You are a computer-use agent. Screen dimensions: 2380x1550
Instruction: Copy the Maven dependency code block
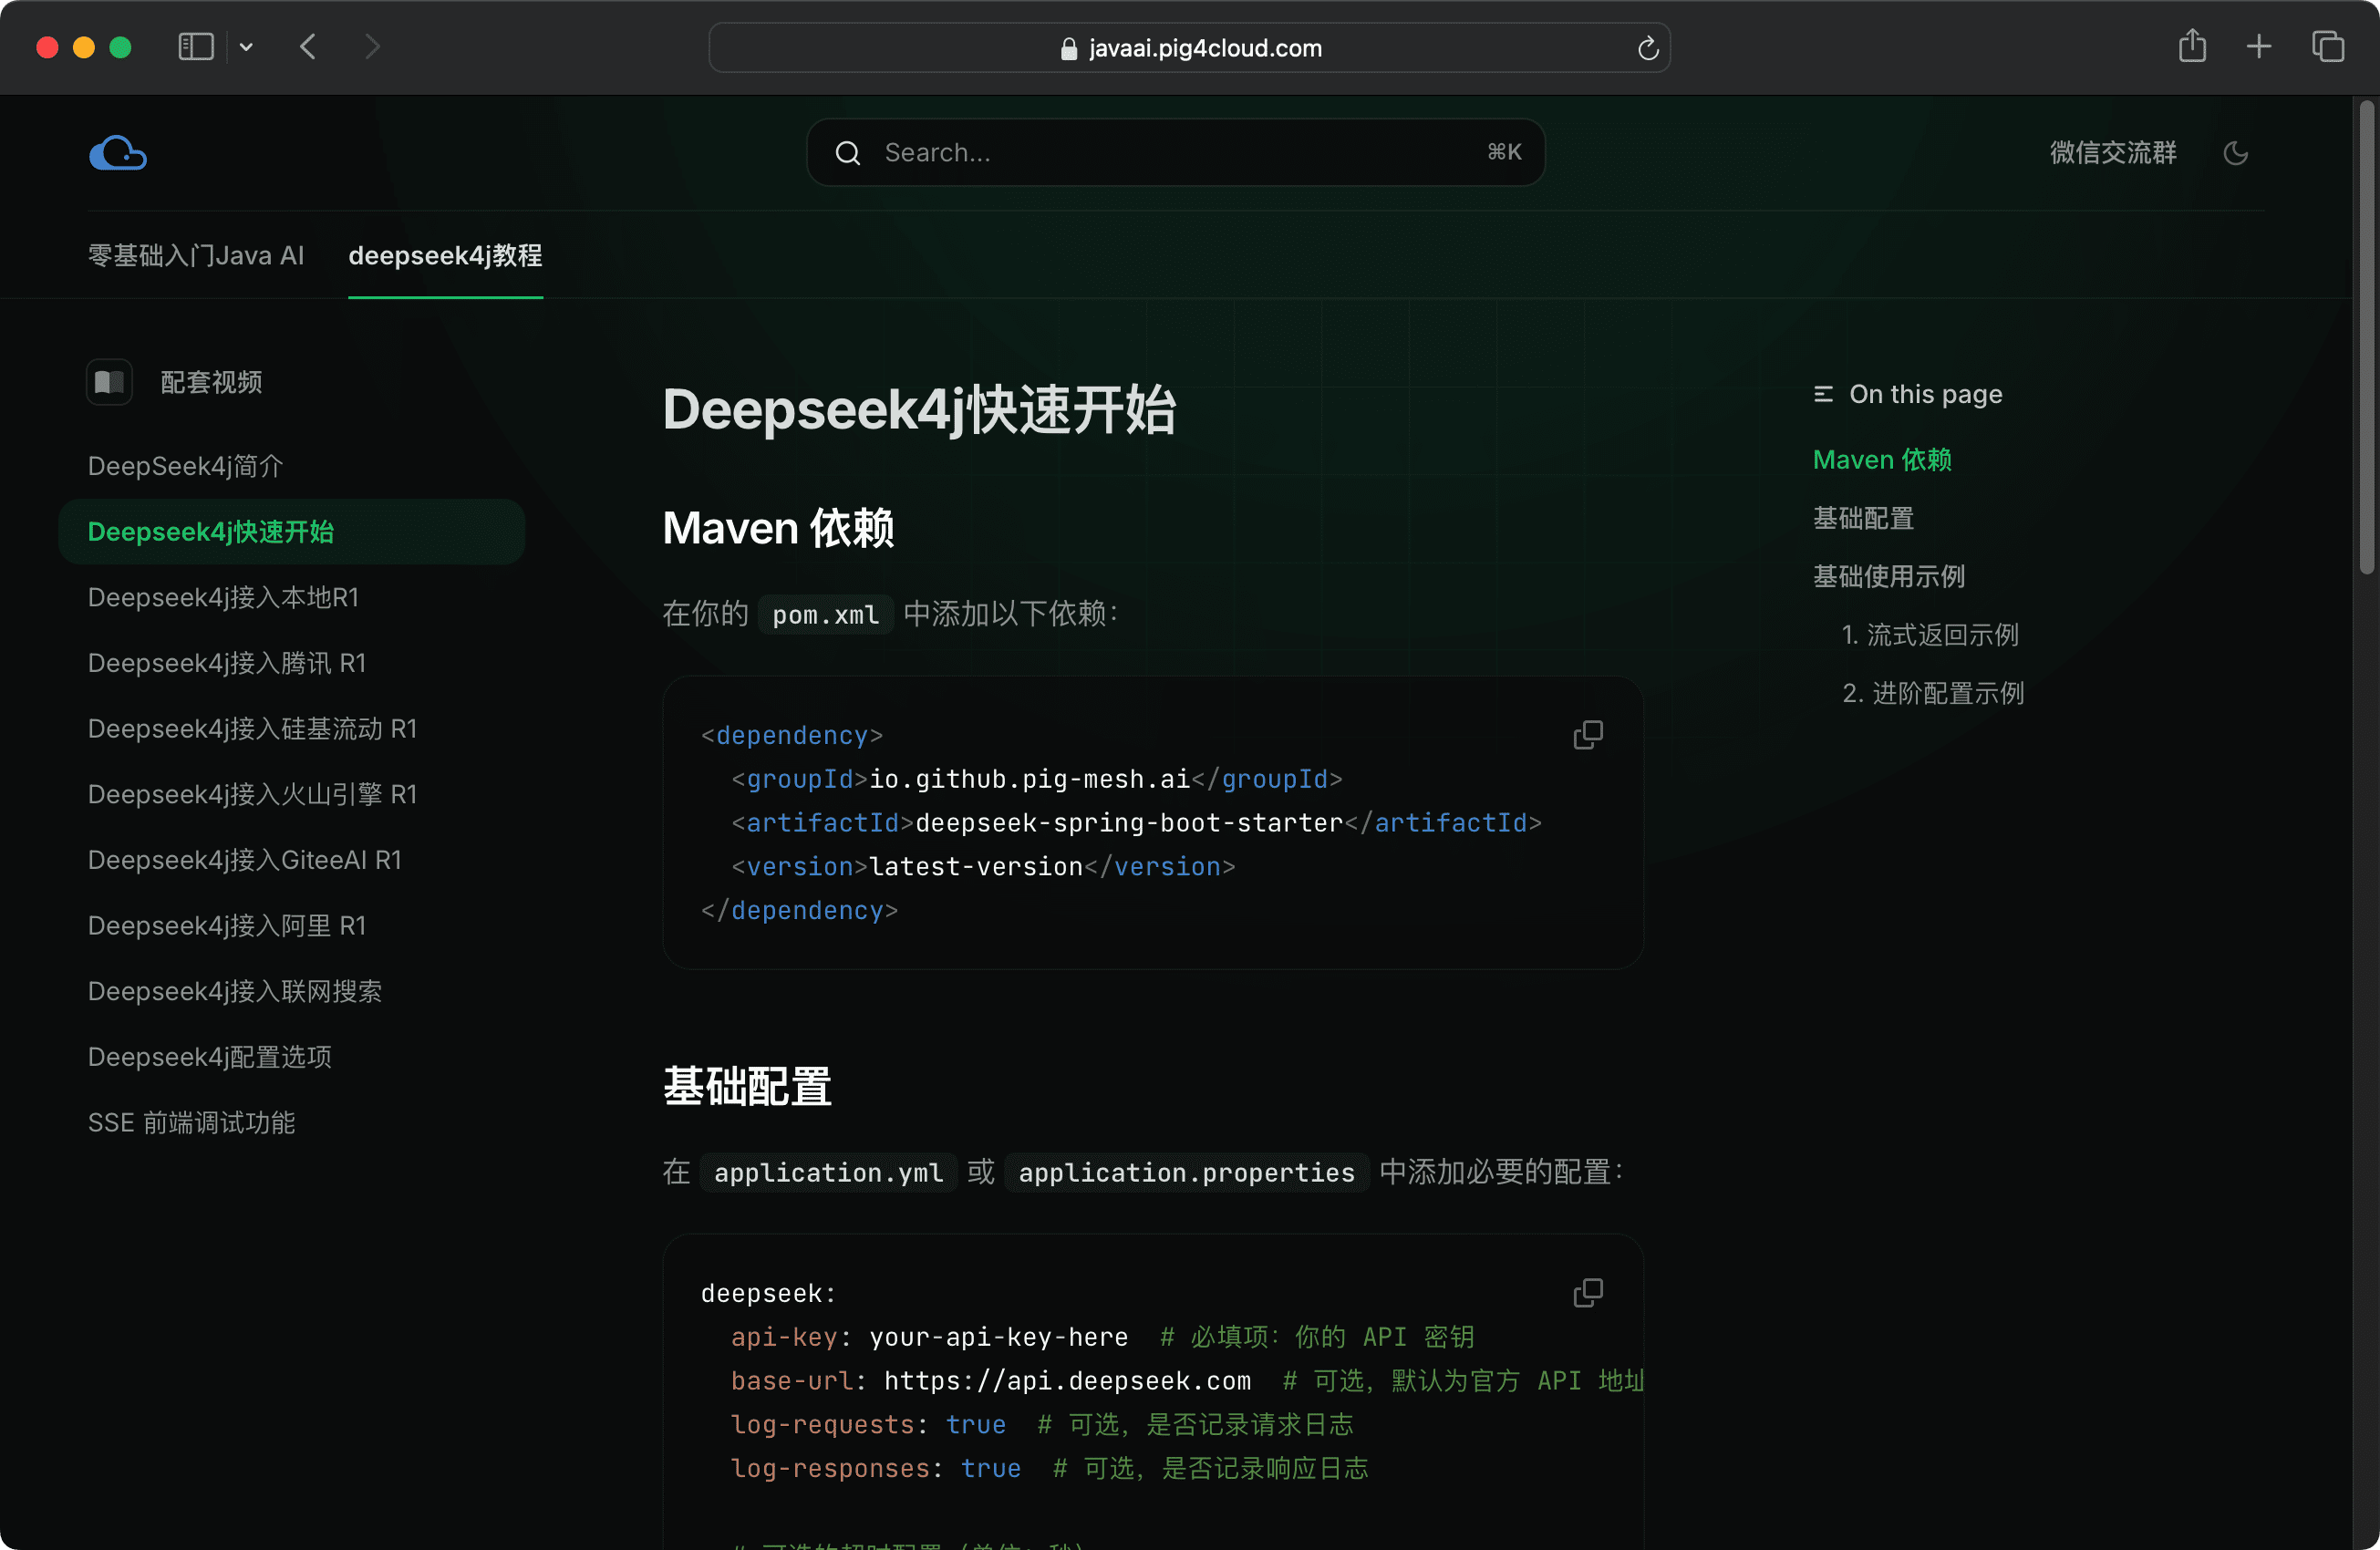[x=1587, y=735]
